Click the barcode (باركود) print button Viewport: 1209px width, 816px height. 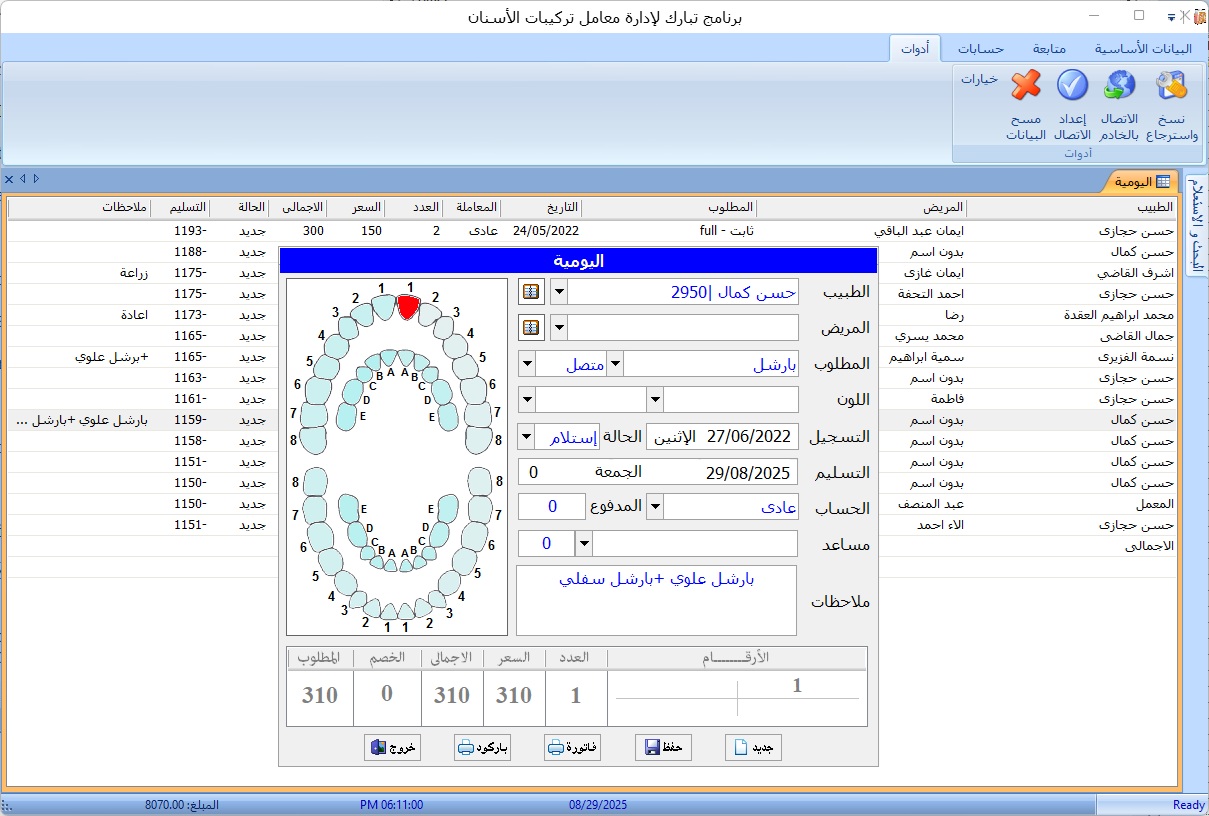(x=482, y=748)
